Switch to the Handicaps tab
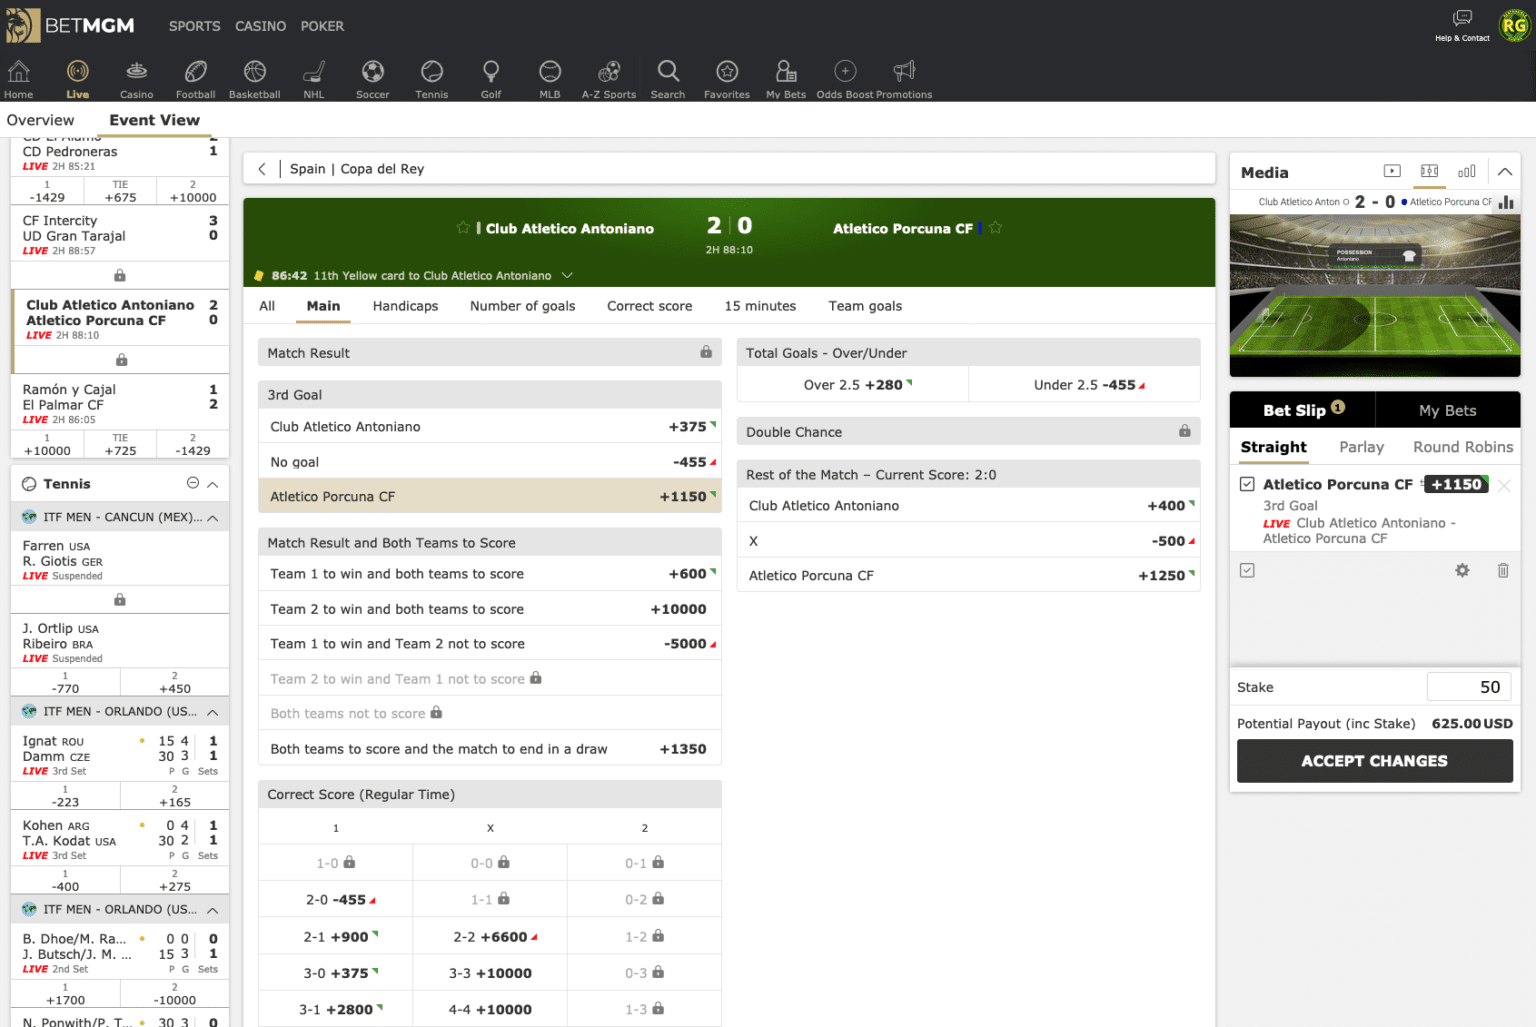This screenshot has width=1536, height=1027. pyautogui.click(x=405, y=306)
